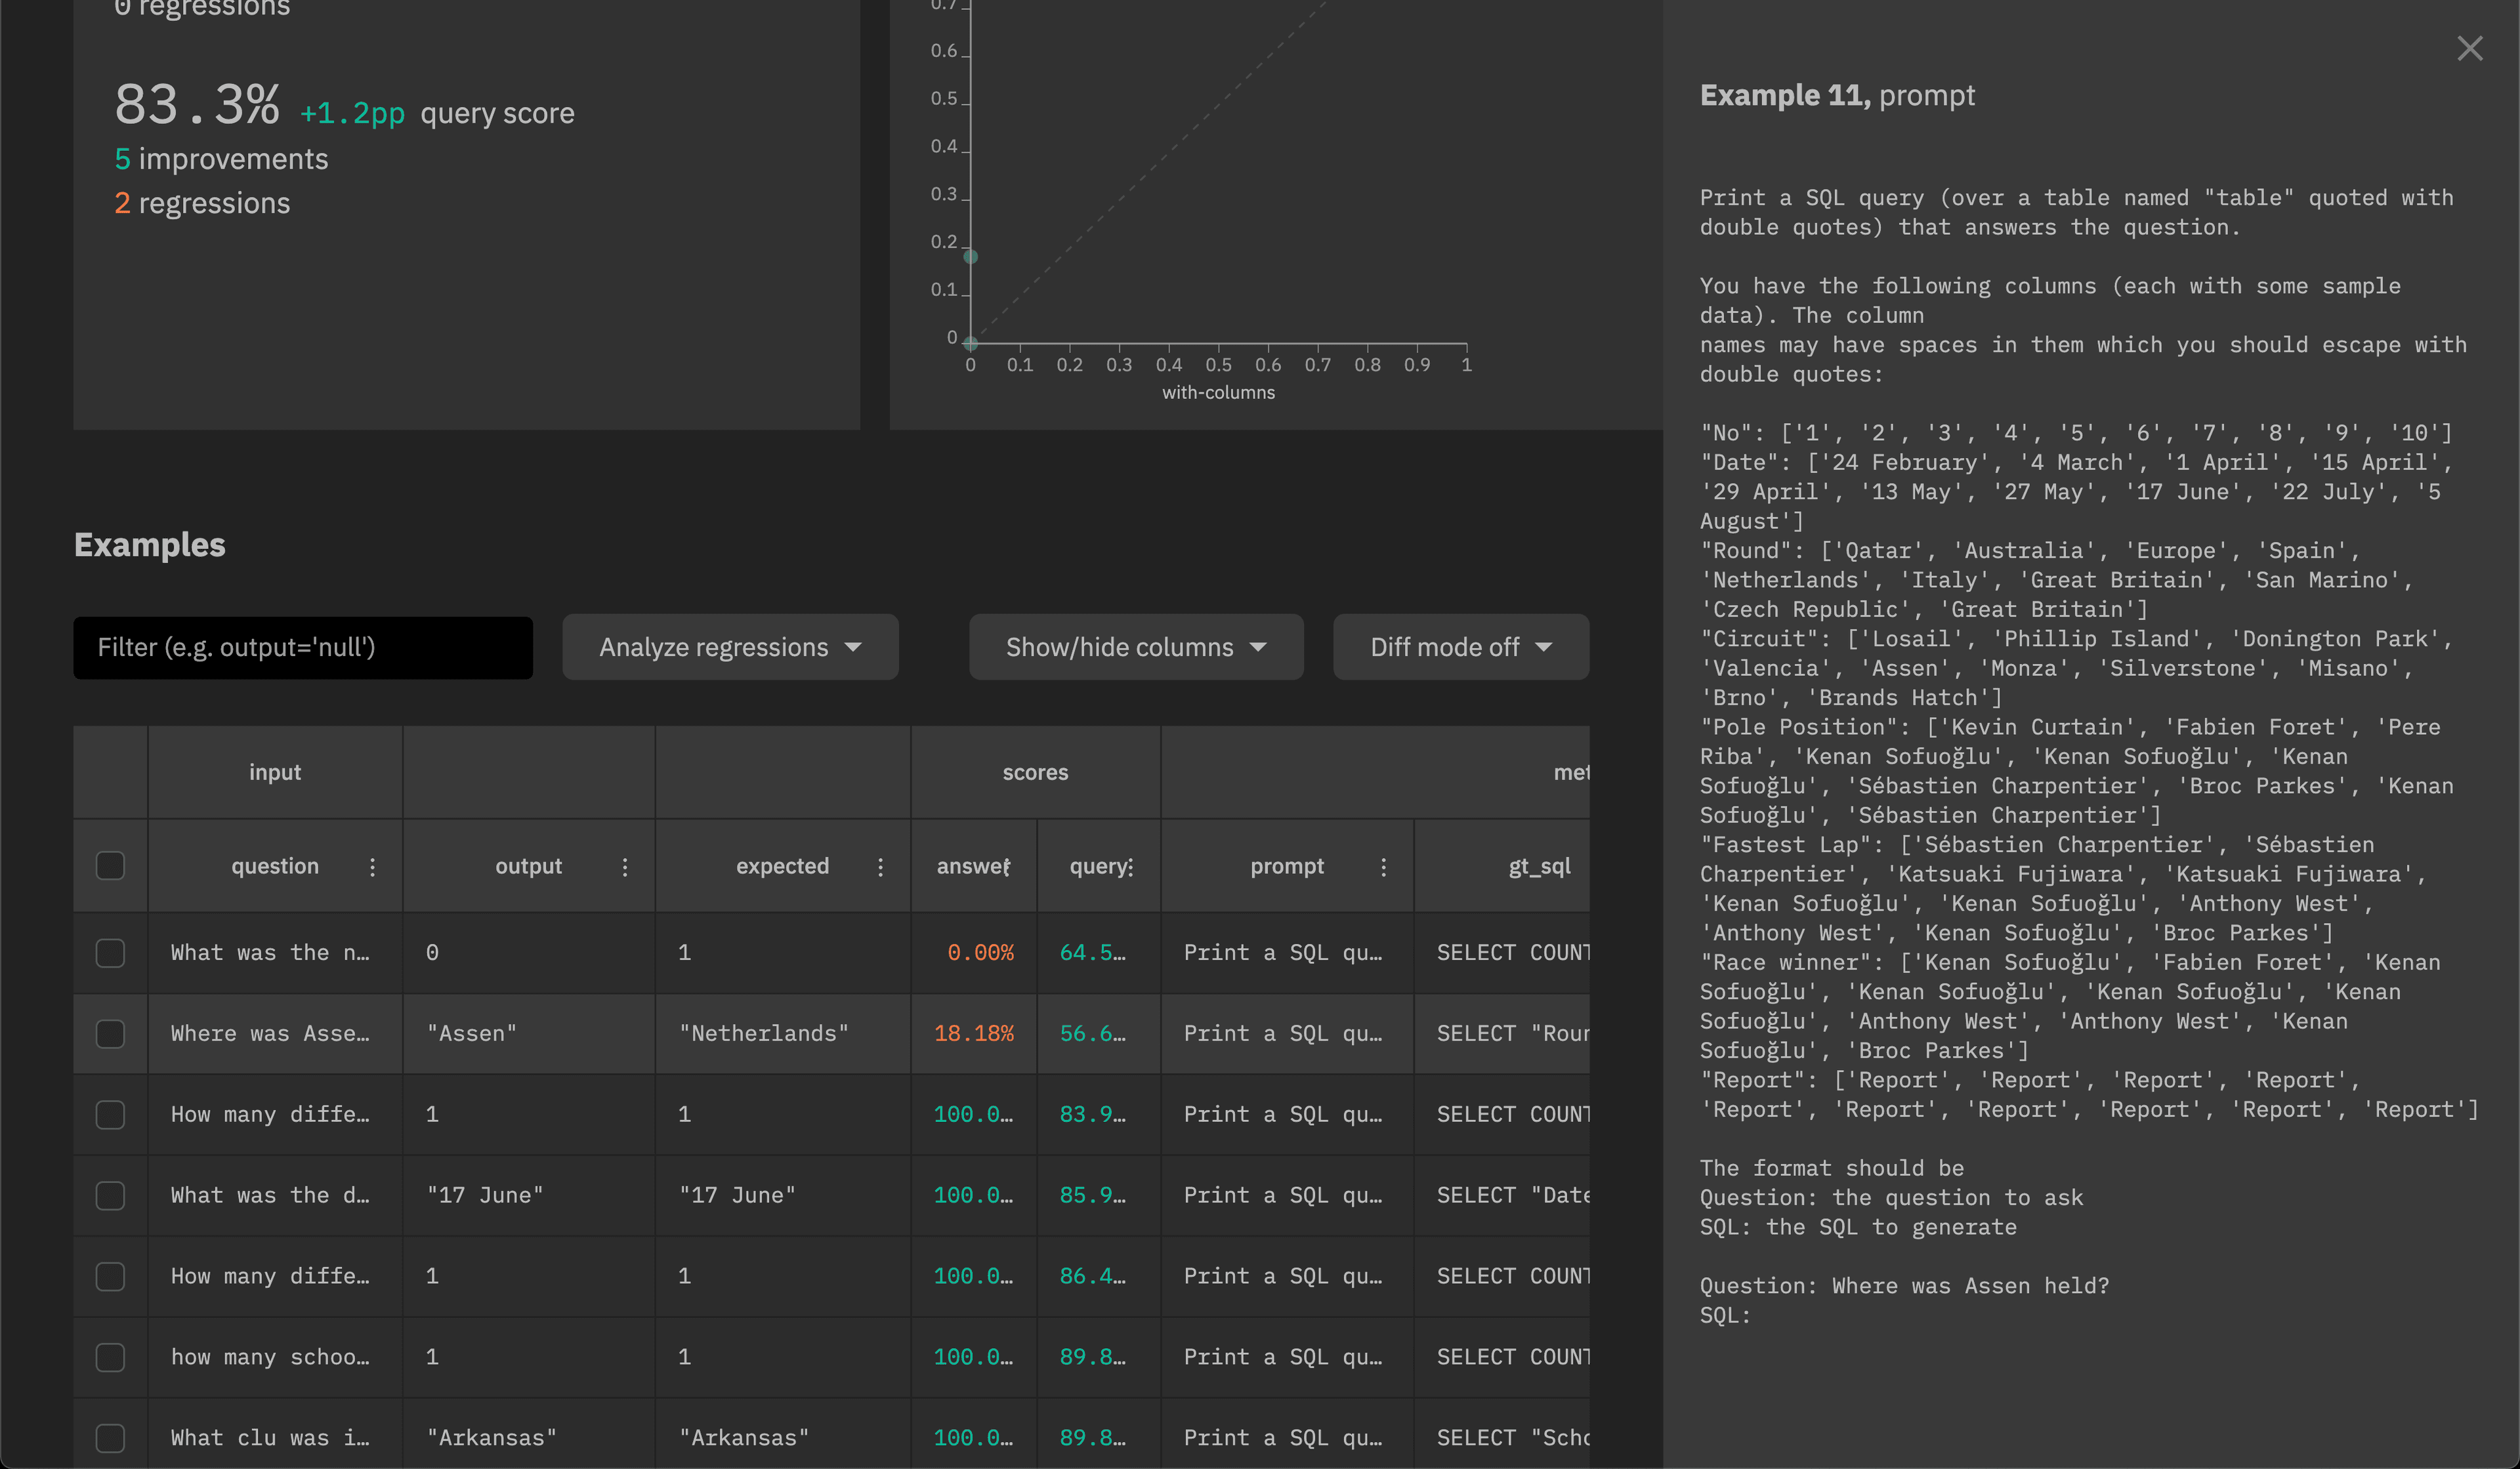Open the expected column options menu

(x=880, y=867)
